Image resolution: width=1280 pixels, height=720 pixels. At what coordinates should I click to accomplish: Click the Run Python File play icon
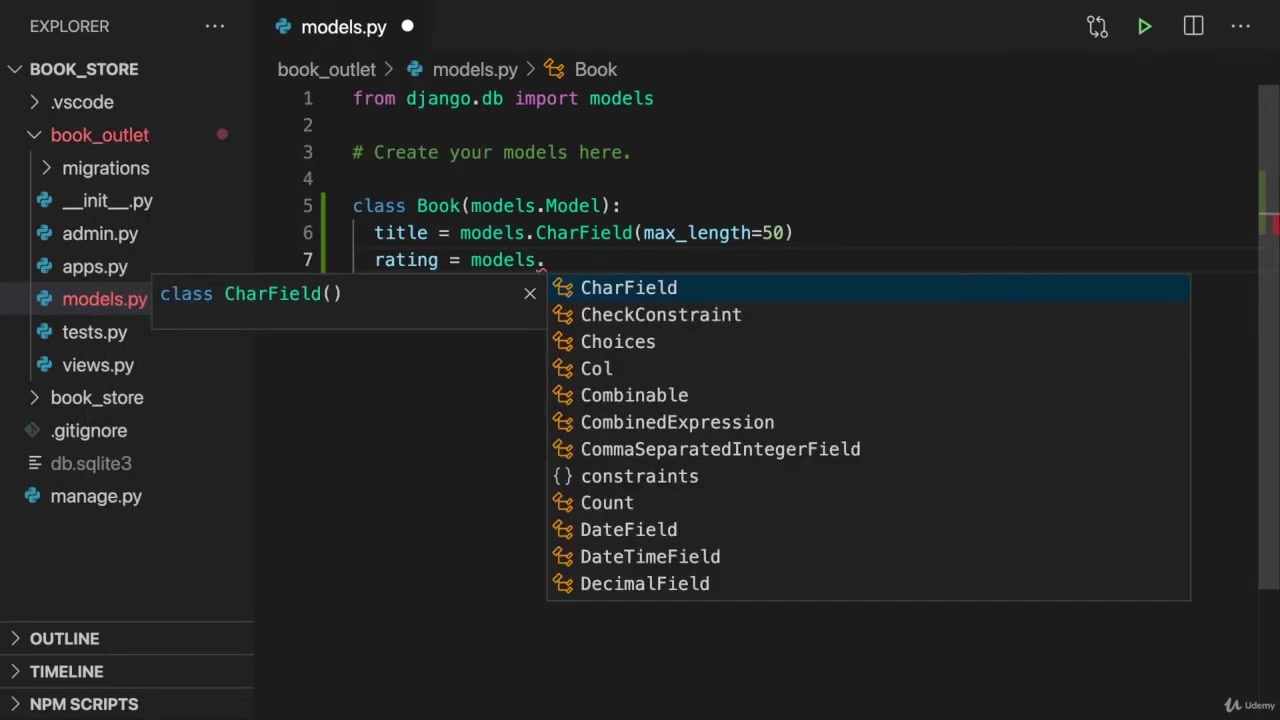(x=1144, y=27)
